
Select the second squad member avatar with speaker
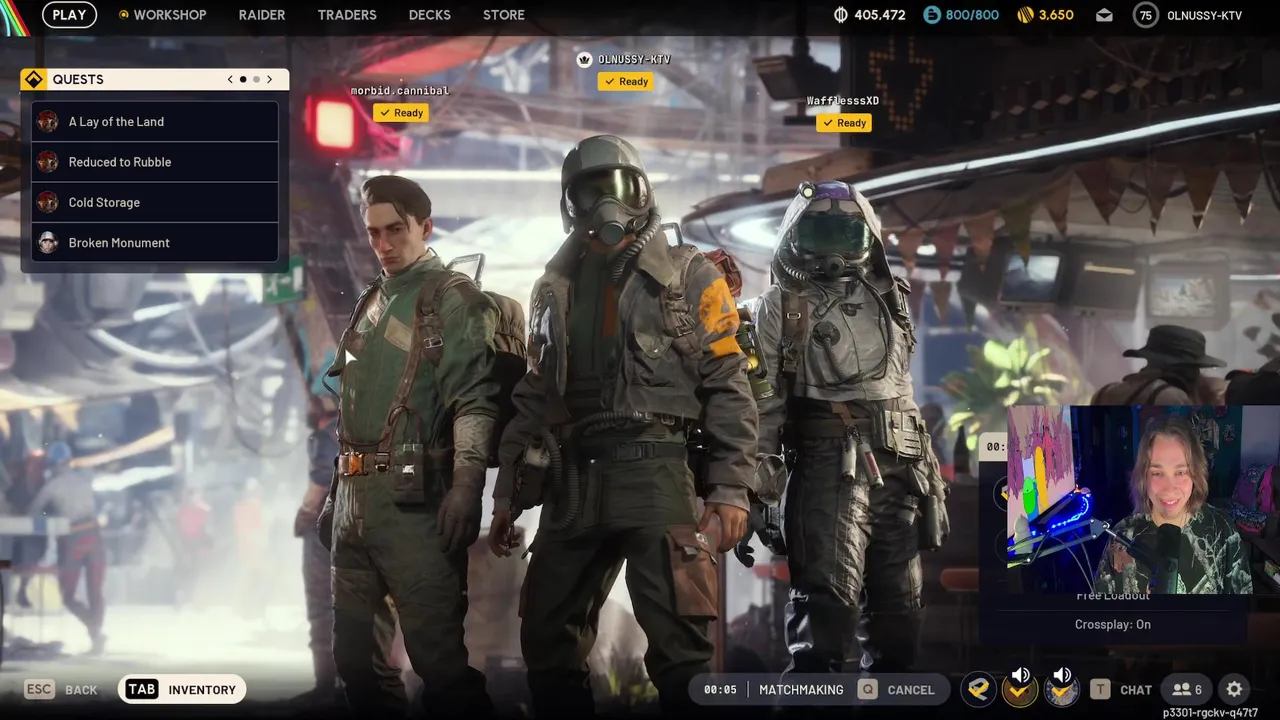[1020, 689]
